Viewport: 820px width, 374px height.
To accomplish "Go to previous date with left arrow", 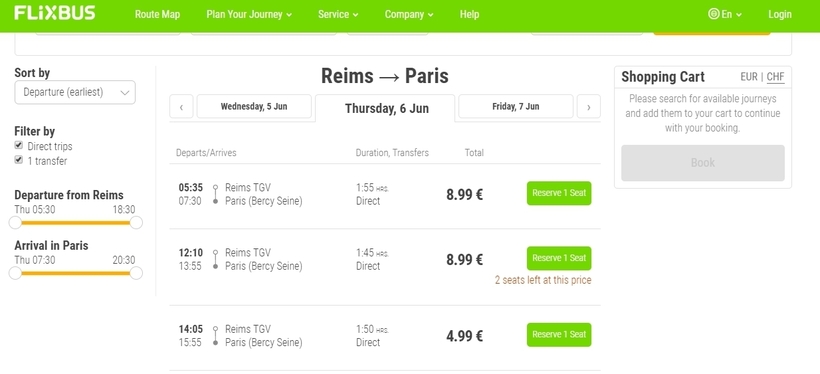I will tap(181, 107).
